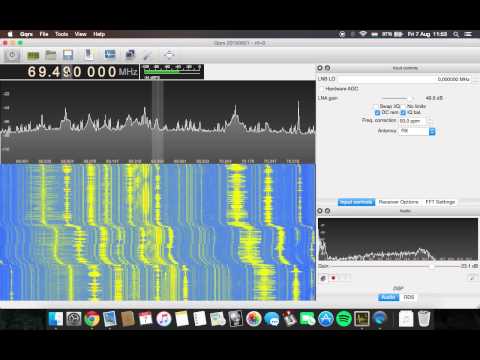
Task: Float the Audio dock panel
Action: pyautogui.click(x=327, y=211)
